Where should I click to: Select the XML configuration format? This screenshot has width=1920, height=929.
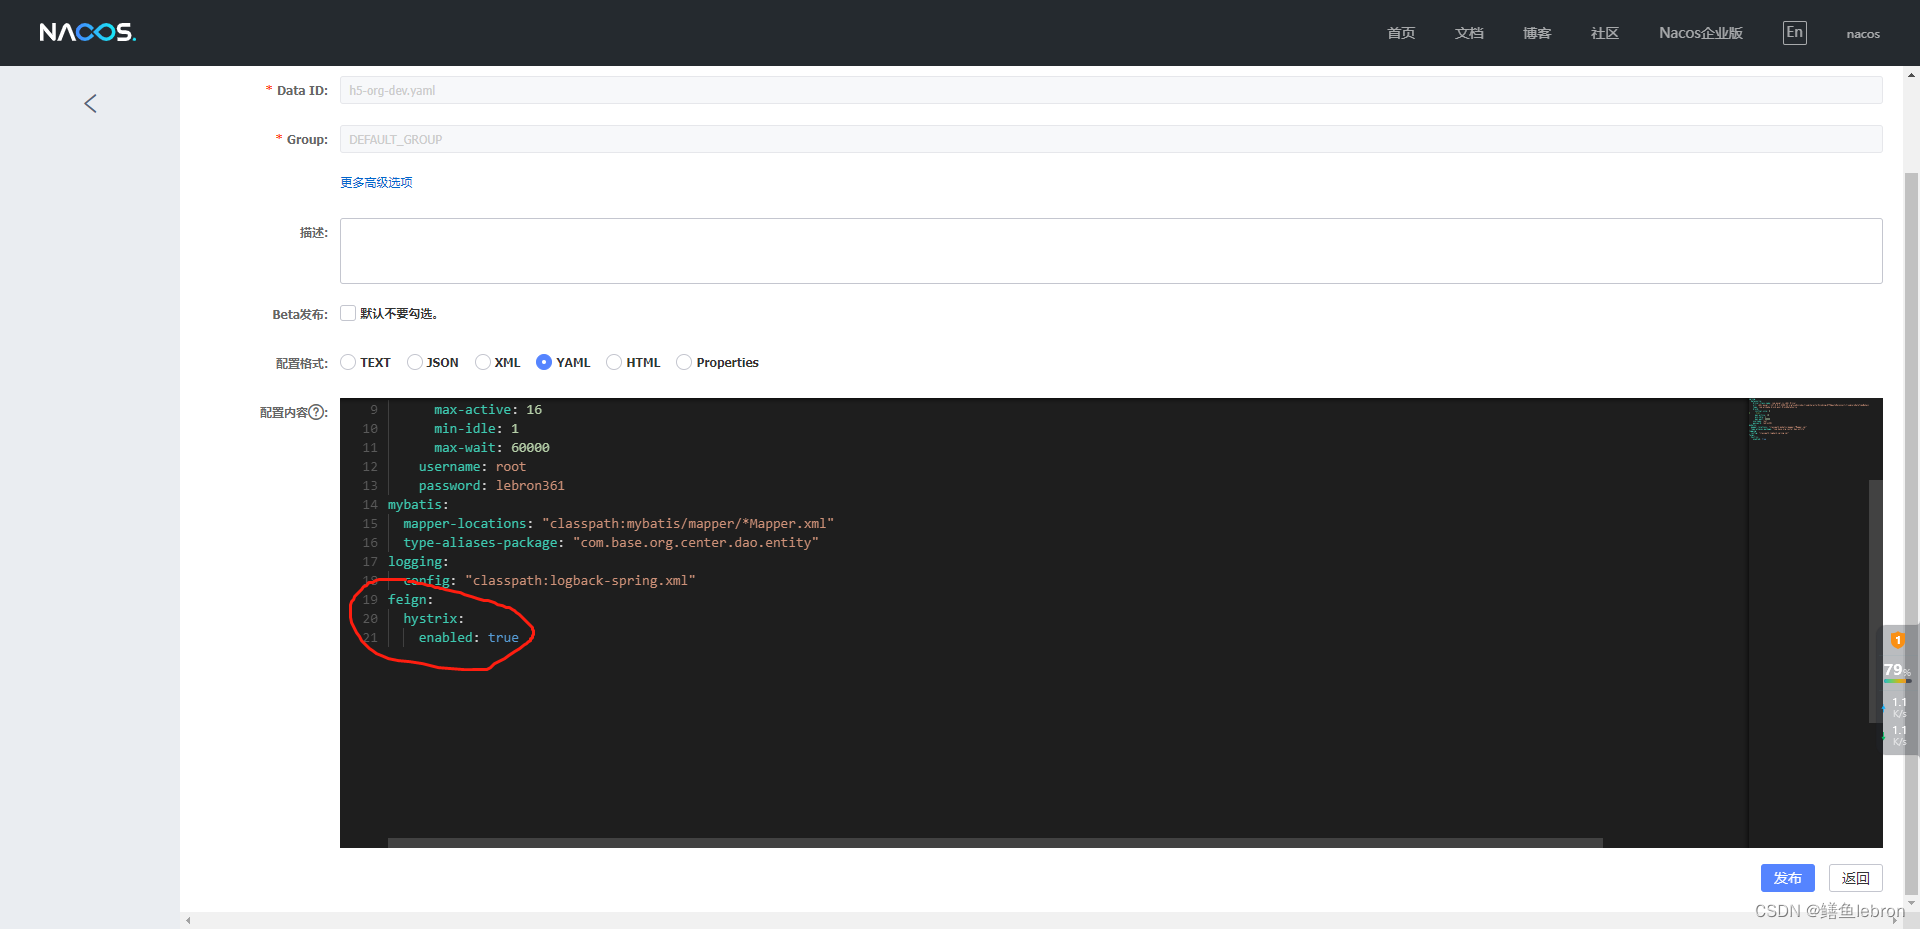(481, 362)
